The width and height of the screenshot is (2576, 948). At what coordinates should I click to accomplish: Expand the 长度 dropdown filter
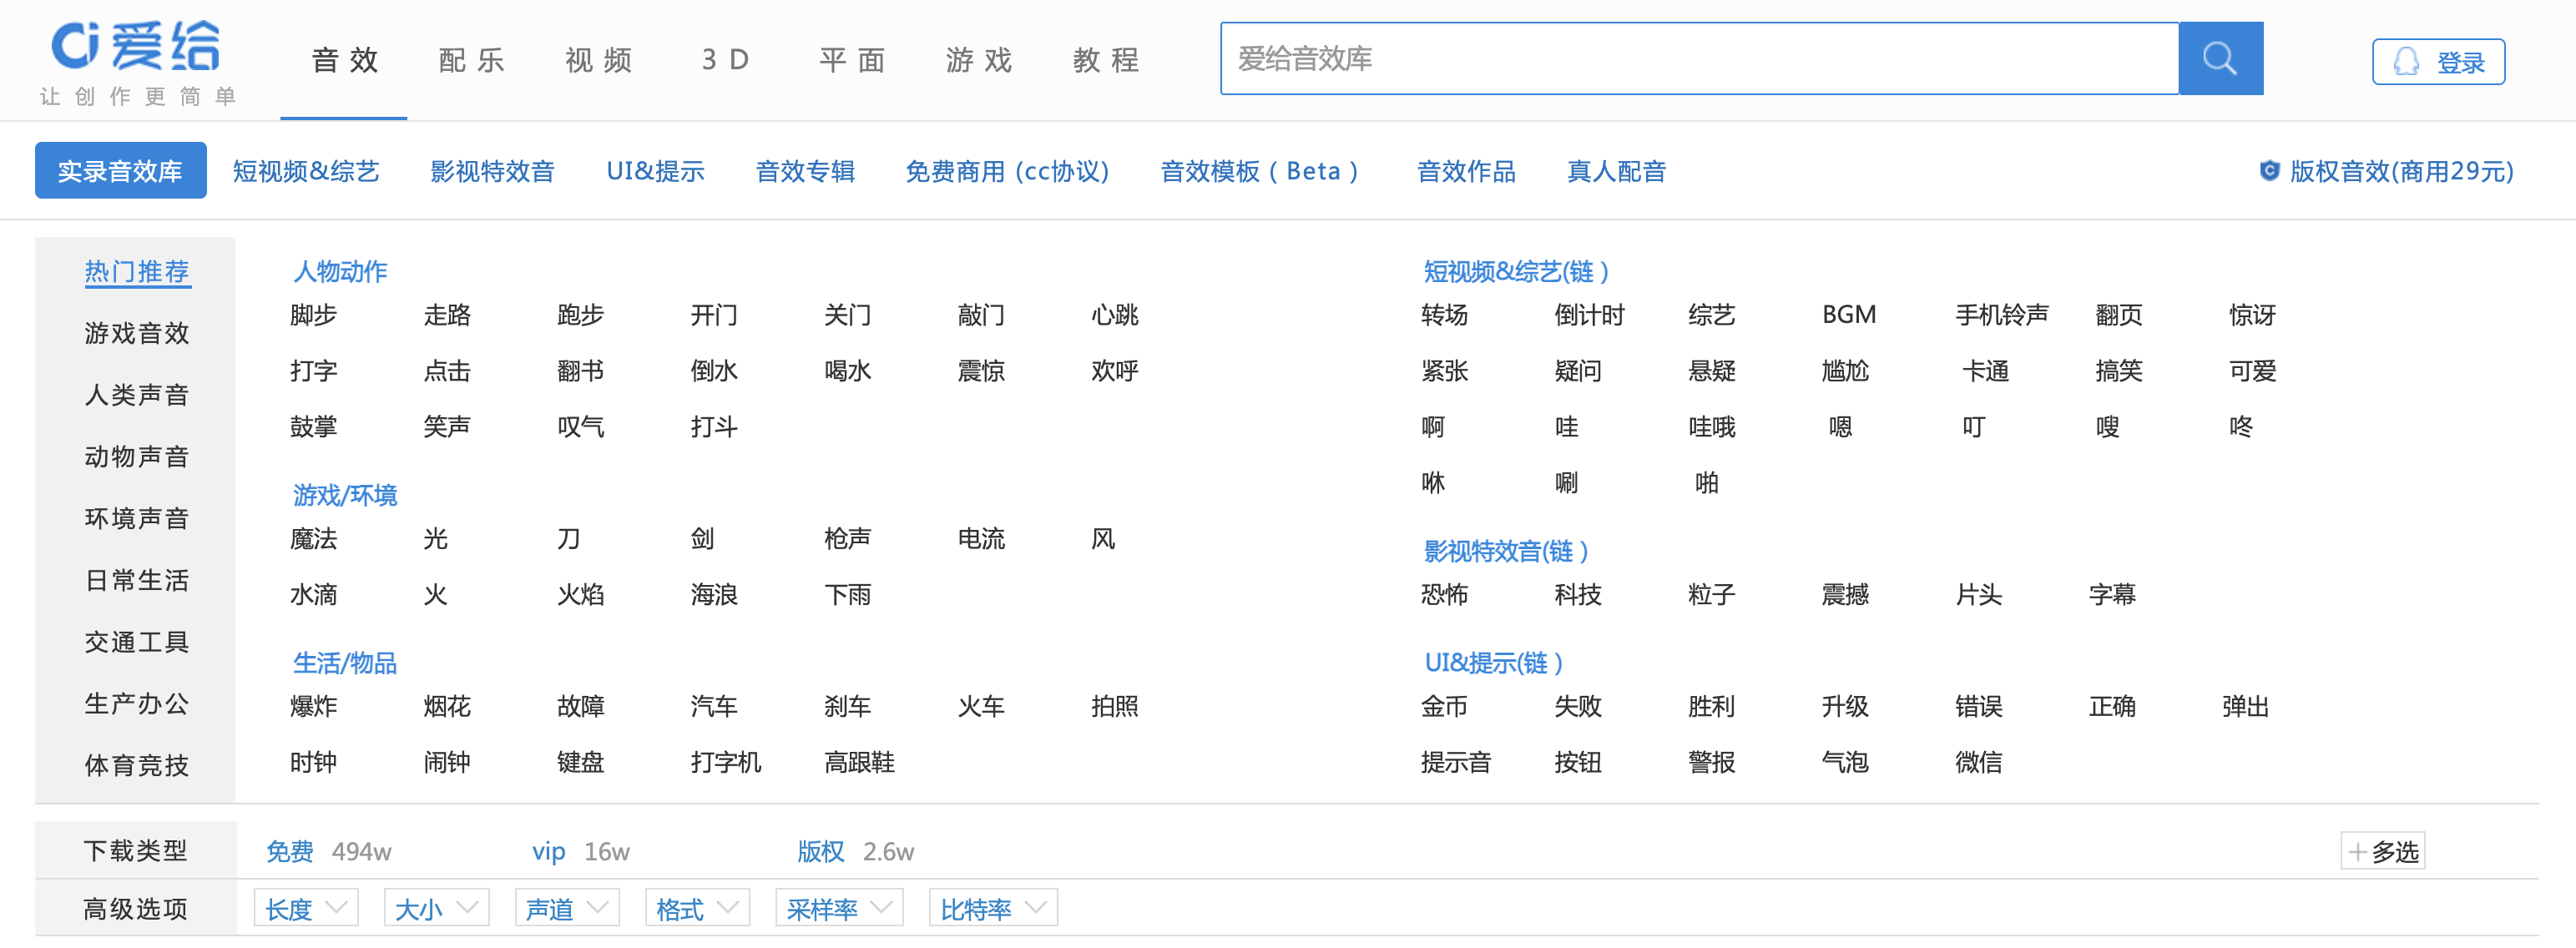[x=306, y=908]
